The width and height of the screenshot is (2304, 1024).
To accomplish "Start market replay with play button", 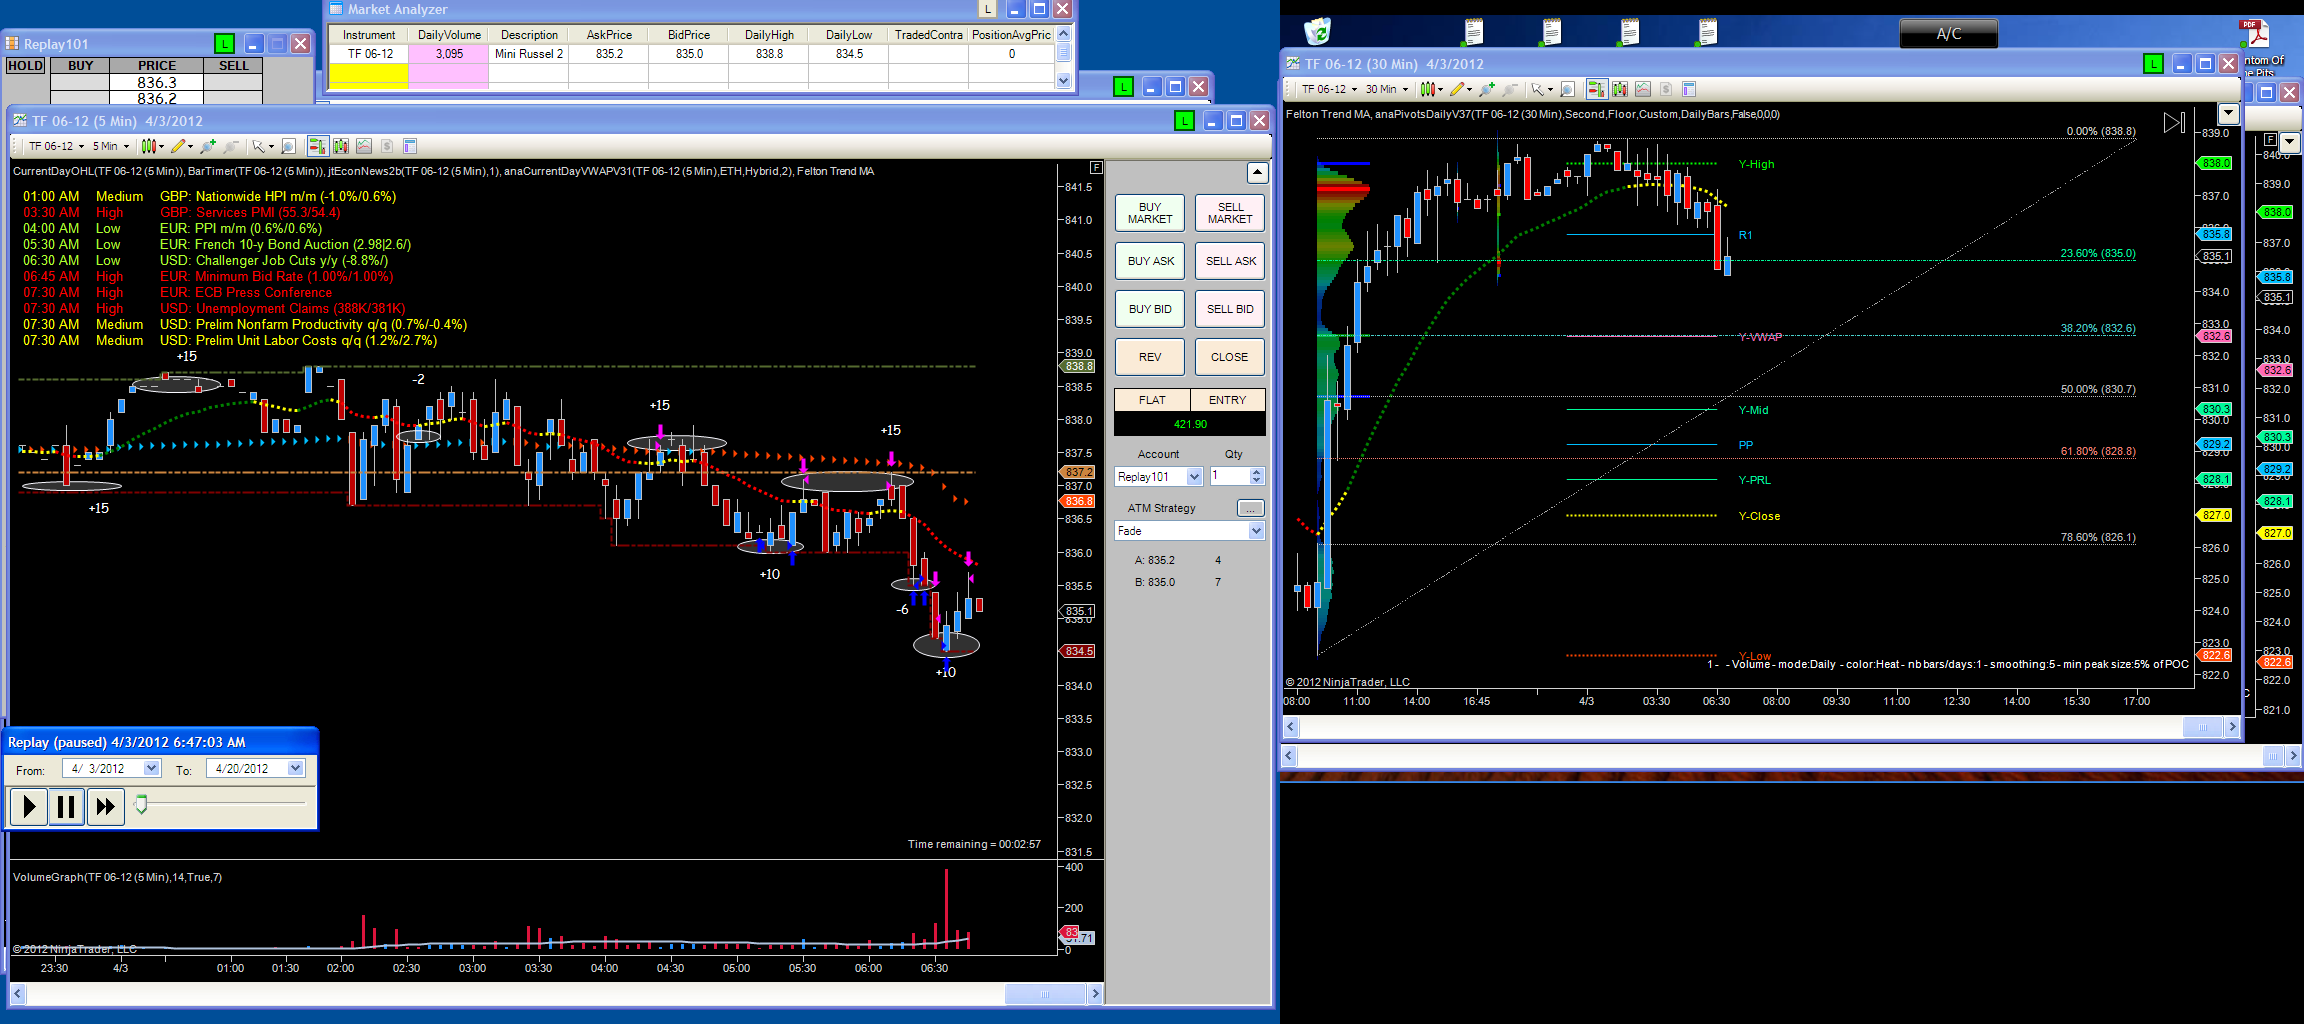I will pyautogui.click(x=29, y=806).
